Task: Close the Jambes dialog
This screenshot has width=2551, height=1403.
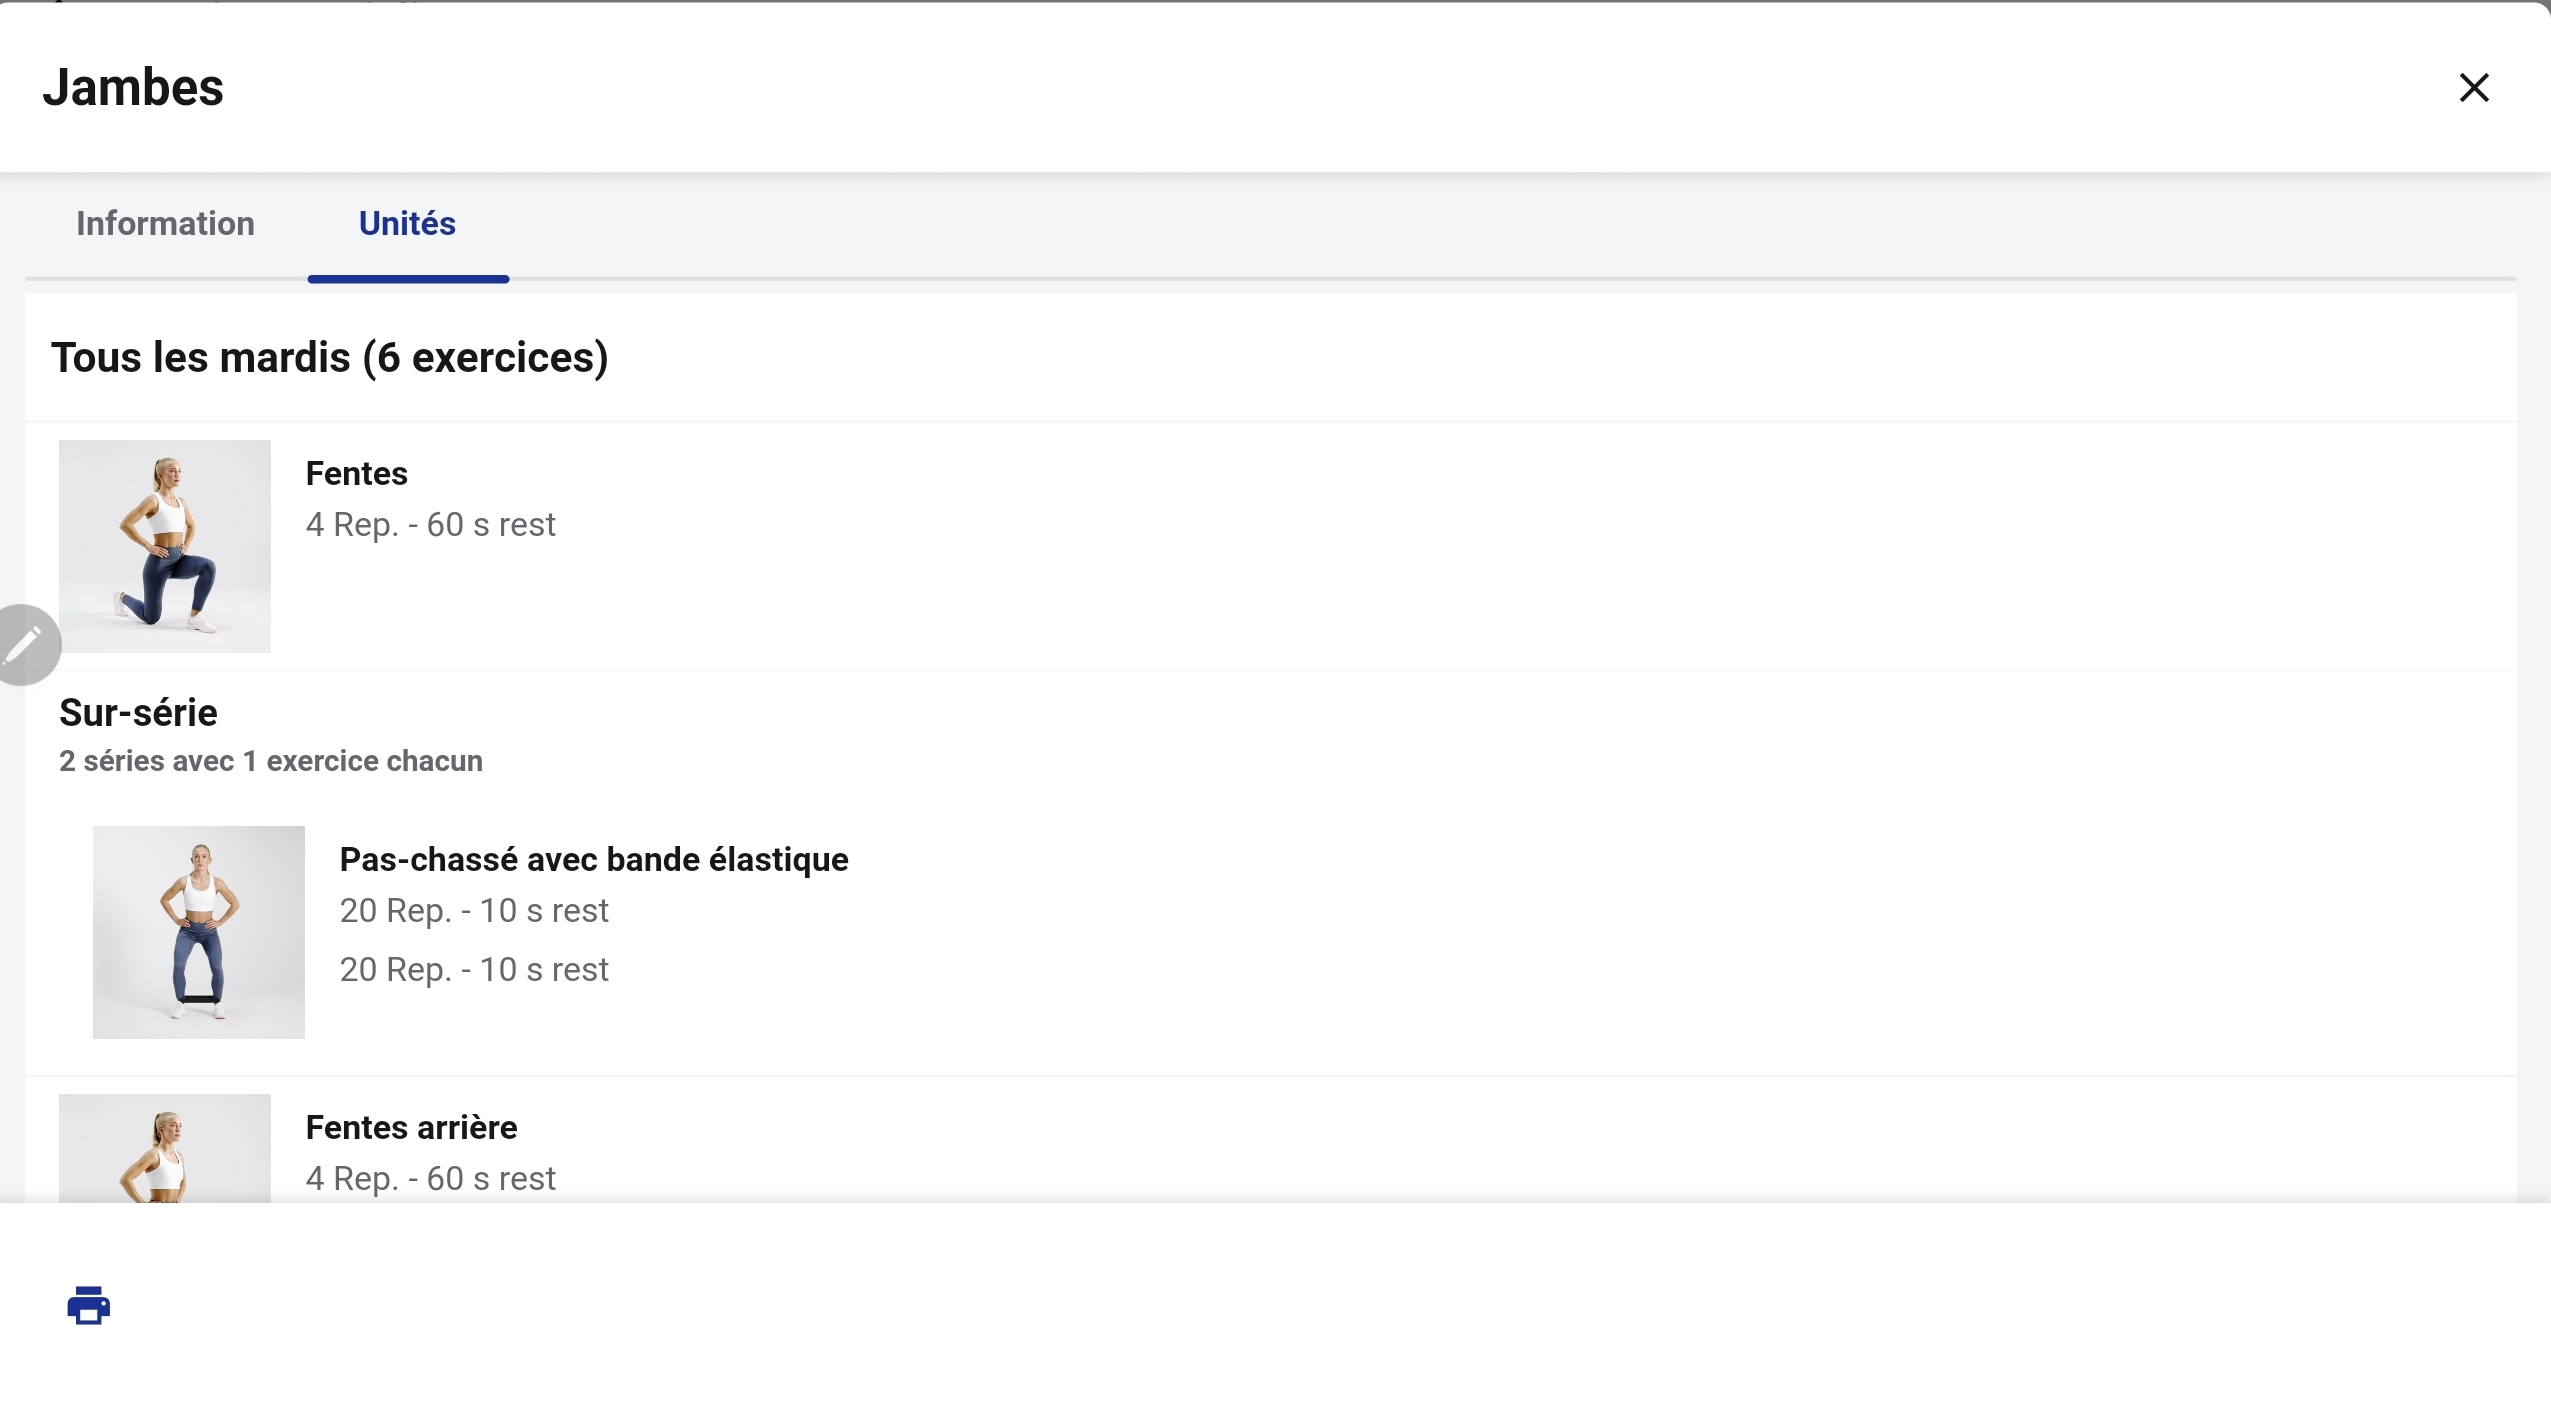Action: pyautogui.click(x=2474, y=88)
